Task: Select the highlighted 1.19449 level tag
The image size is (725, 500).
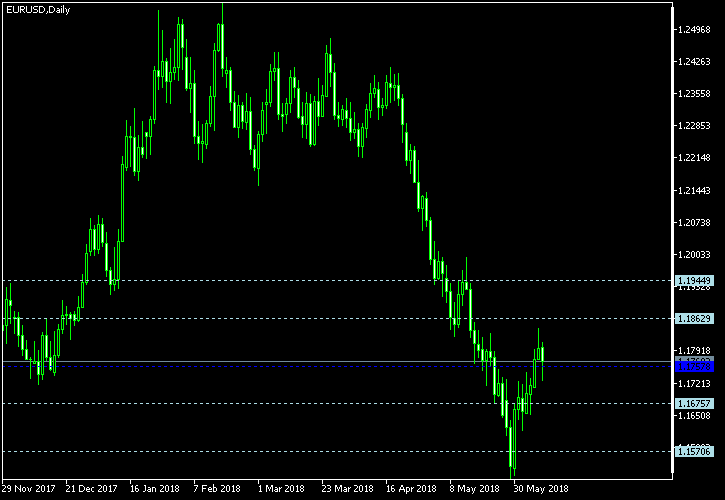Action: pos(694,281)
